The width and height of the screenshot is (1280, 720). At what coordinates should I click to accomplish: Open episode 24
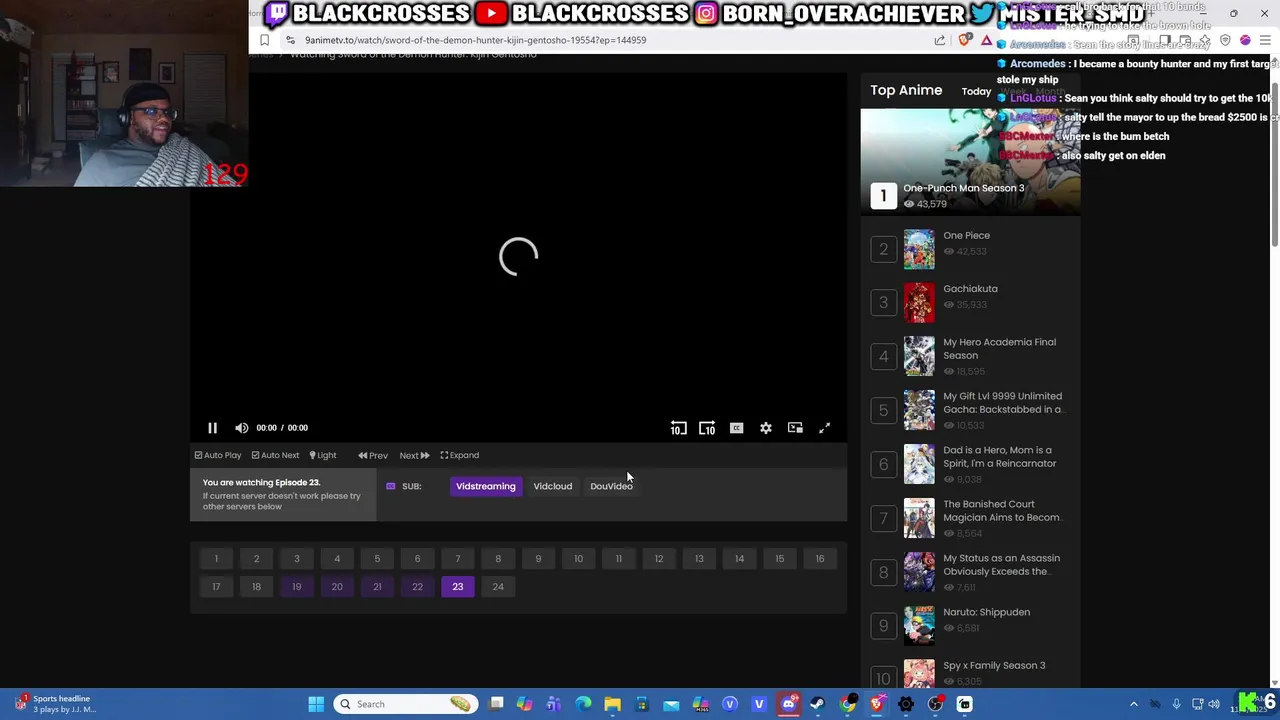click(498, 587)
